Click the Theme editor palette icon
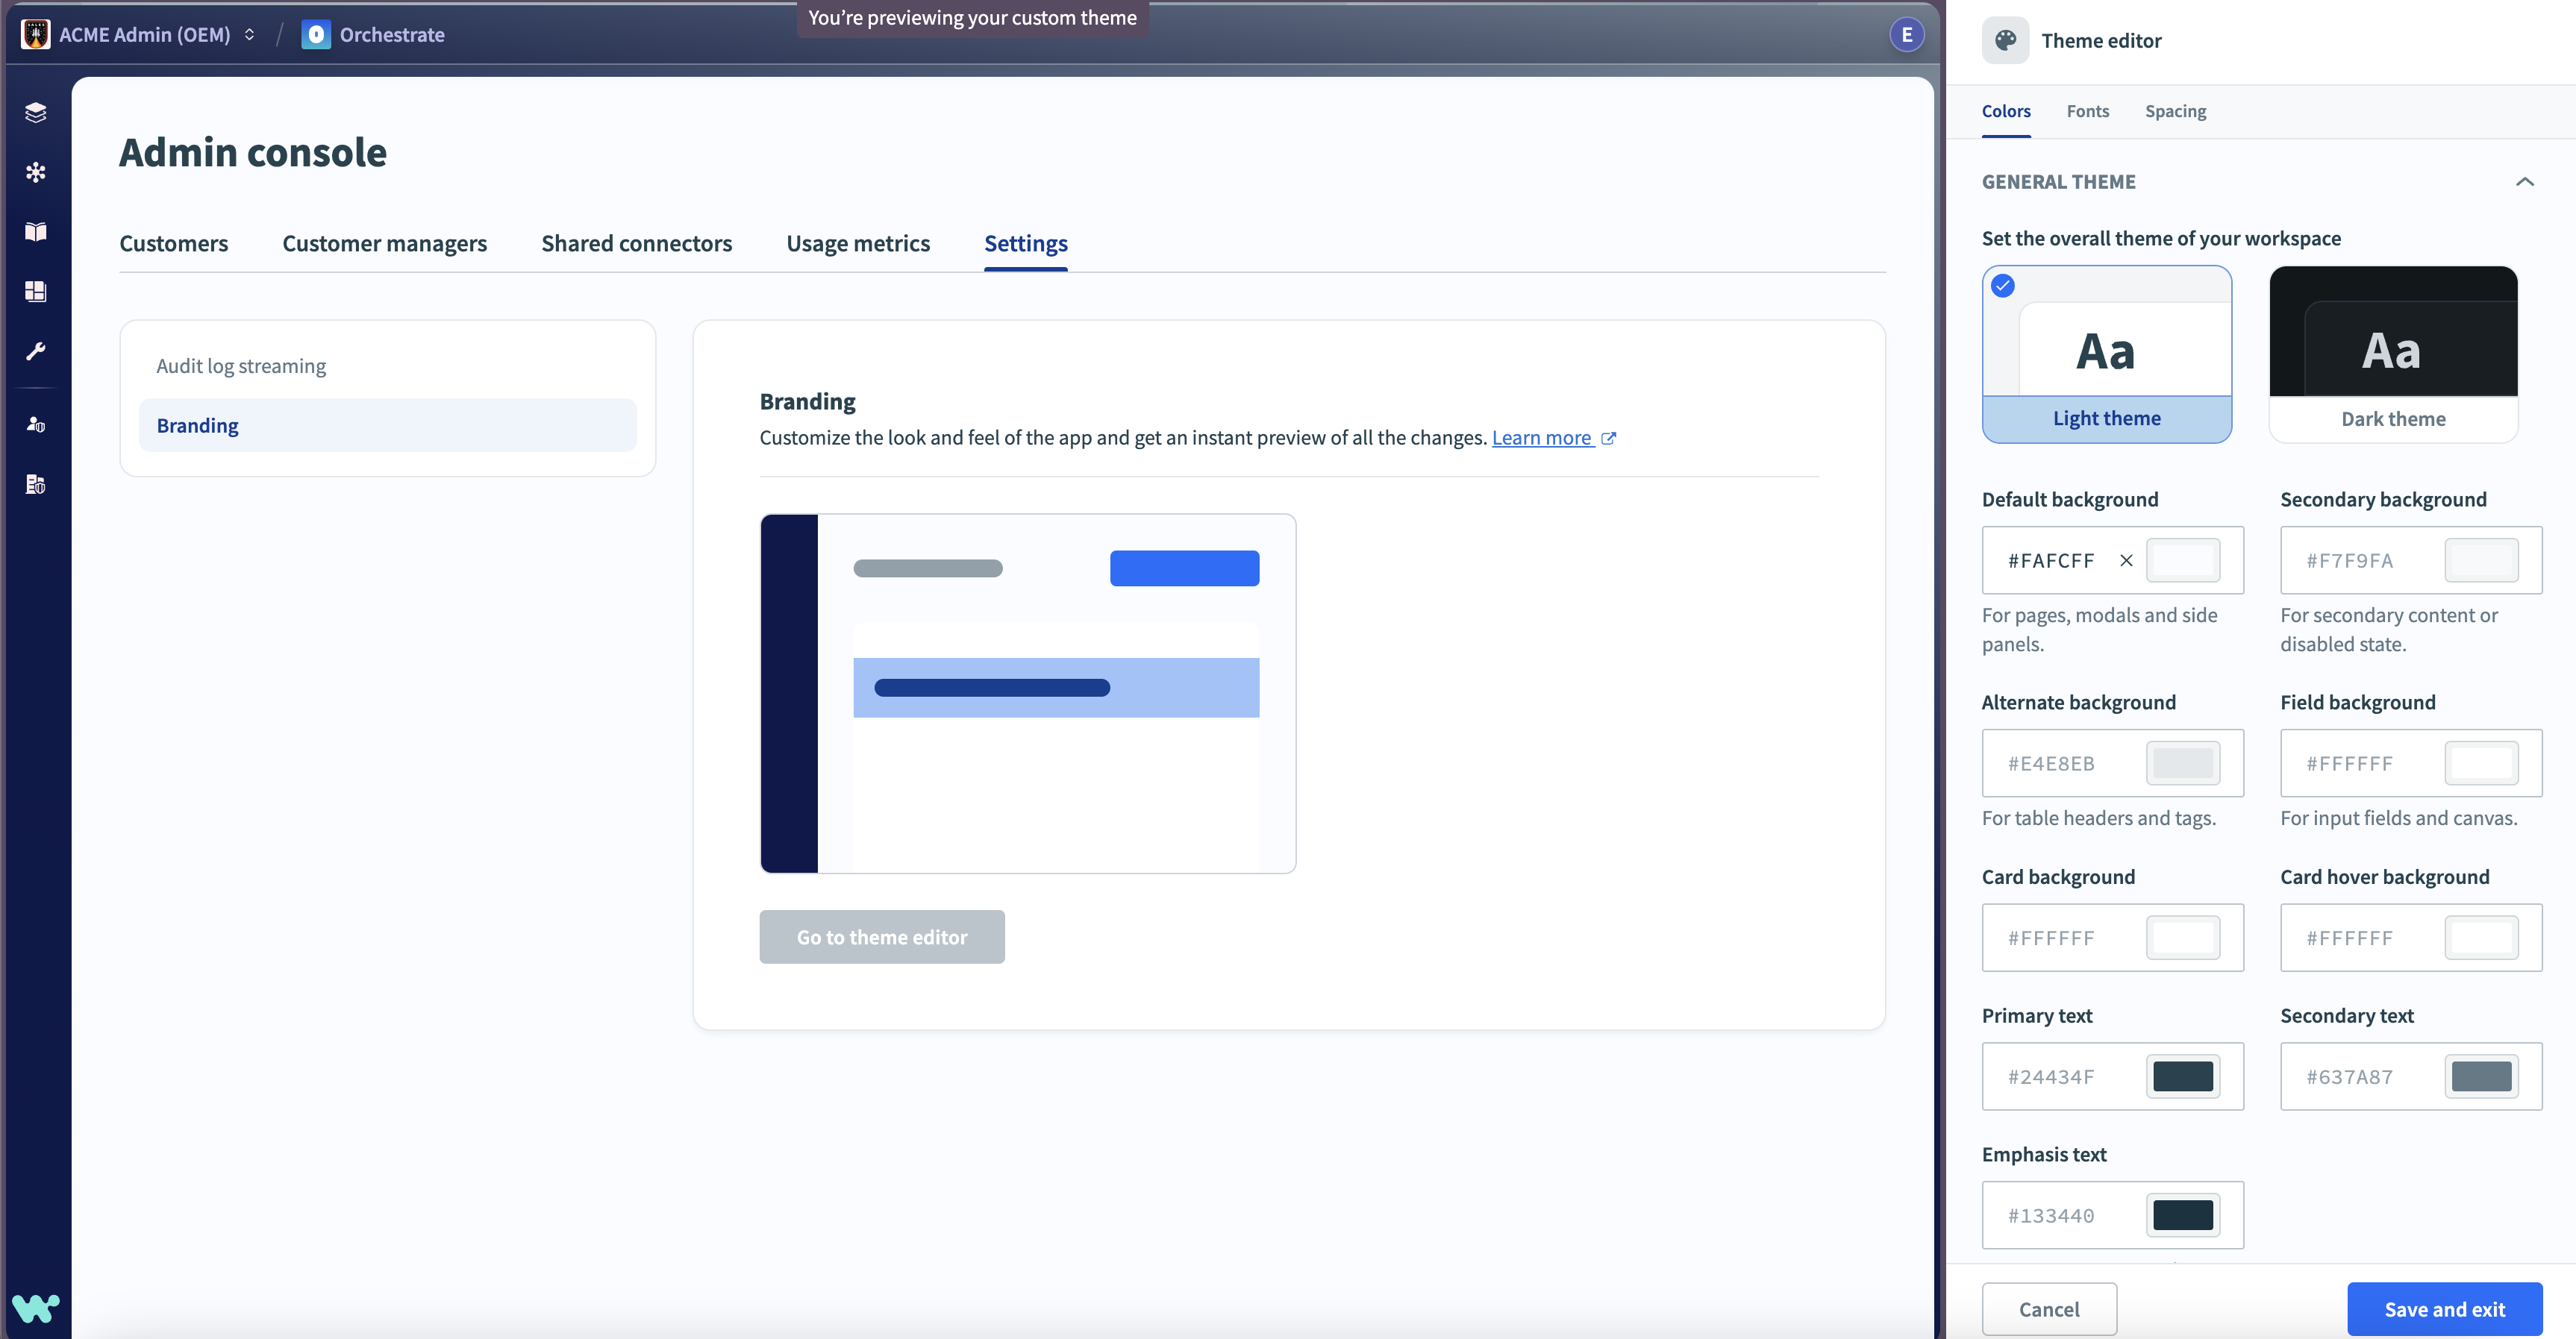 click(2005, 40)
